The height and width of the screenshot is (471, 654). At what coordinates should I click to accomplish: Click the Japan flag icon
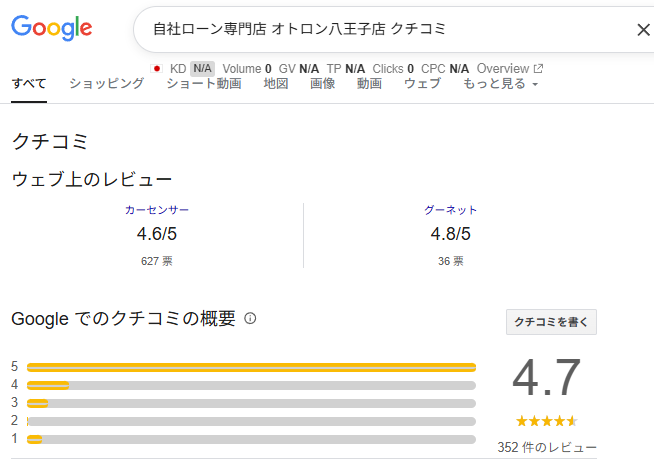tap(157, 68)
